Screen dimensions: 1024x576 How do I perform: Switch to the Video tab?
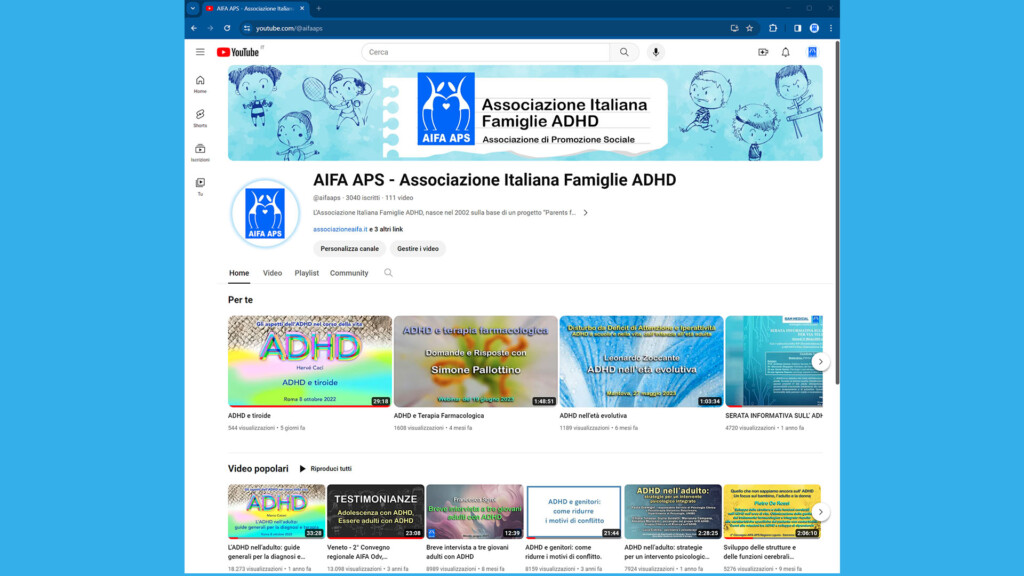click(272, 272)
